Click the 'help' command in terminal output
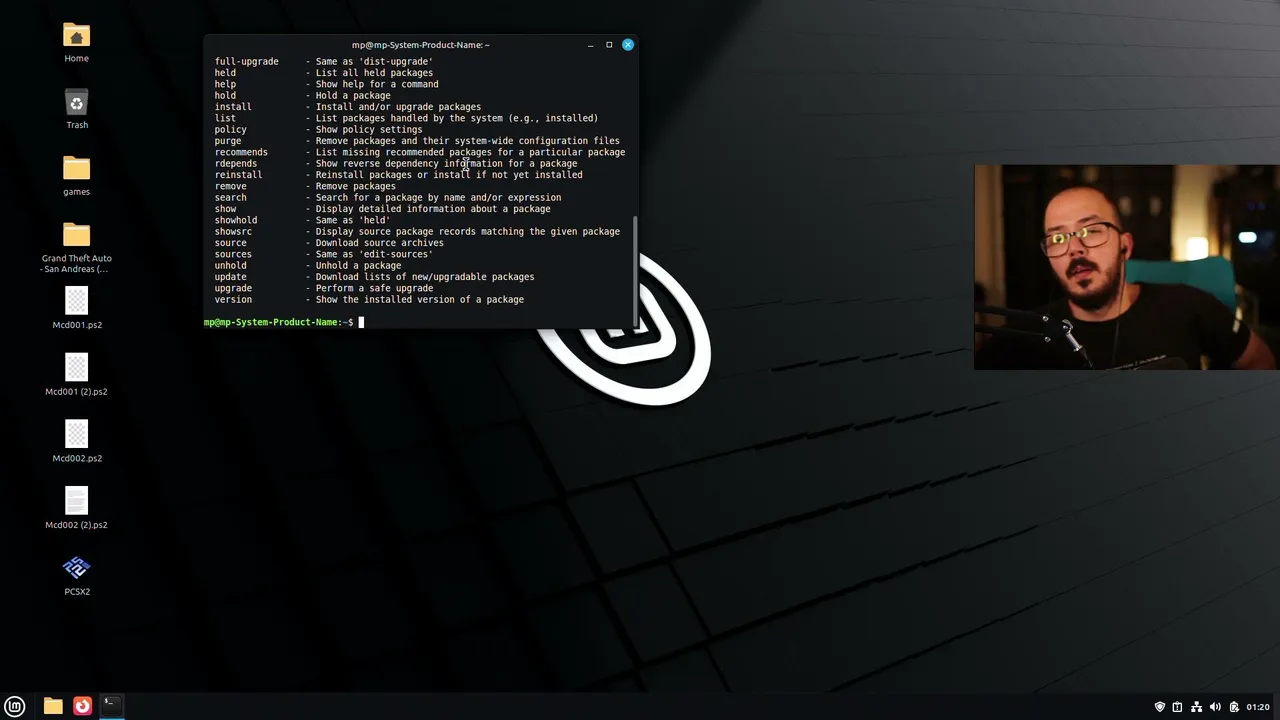This screenshot has height=720, width=1280. tap(226, 84)
